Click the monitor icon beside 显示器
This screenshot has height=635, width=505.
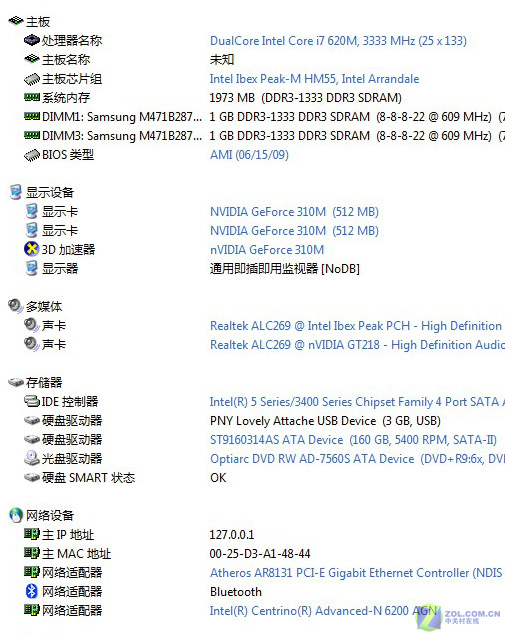(32, 268)
